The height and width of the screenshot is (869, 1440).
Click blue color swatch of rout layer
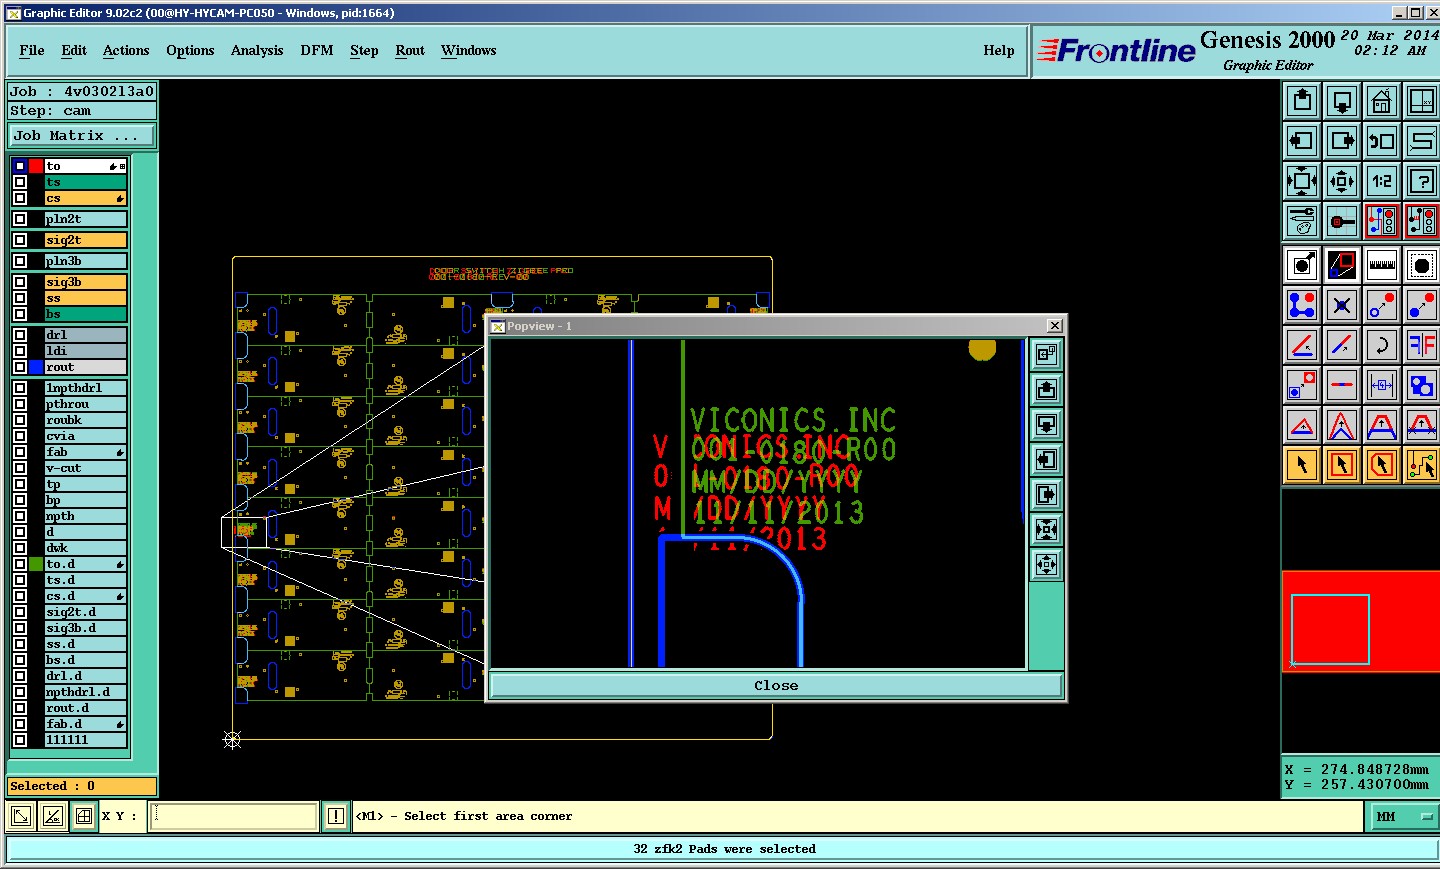pyautogui.click(x=36, y=367)
